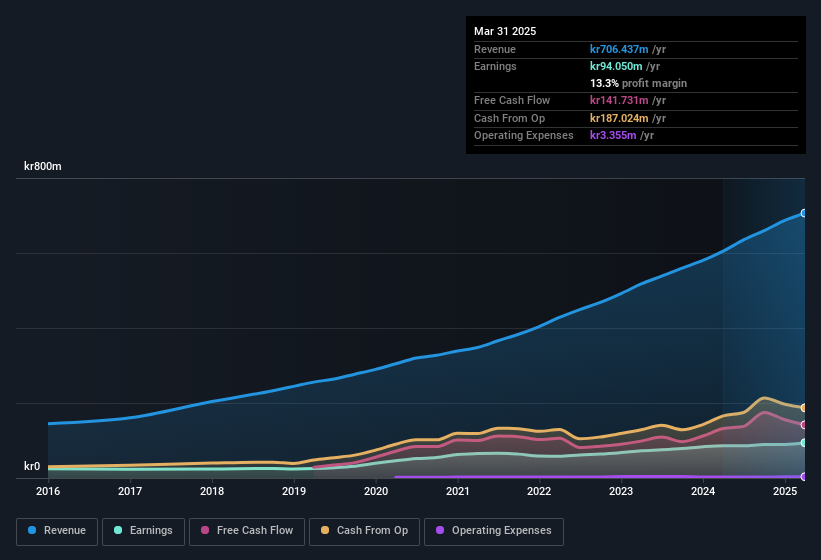
Task: Toggle the Free Cash Flow legend button
Action: [x=247, y=532]
